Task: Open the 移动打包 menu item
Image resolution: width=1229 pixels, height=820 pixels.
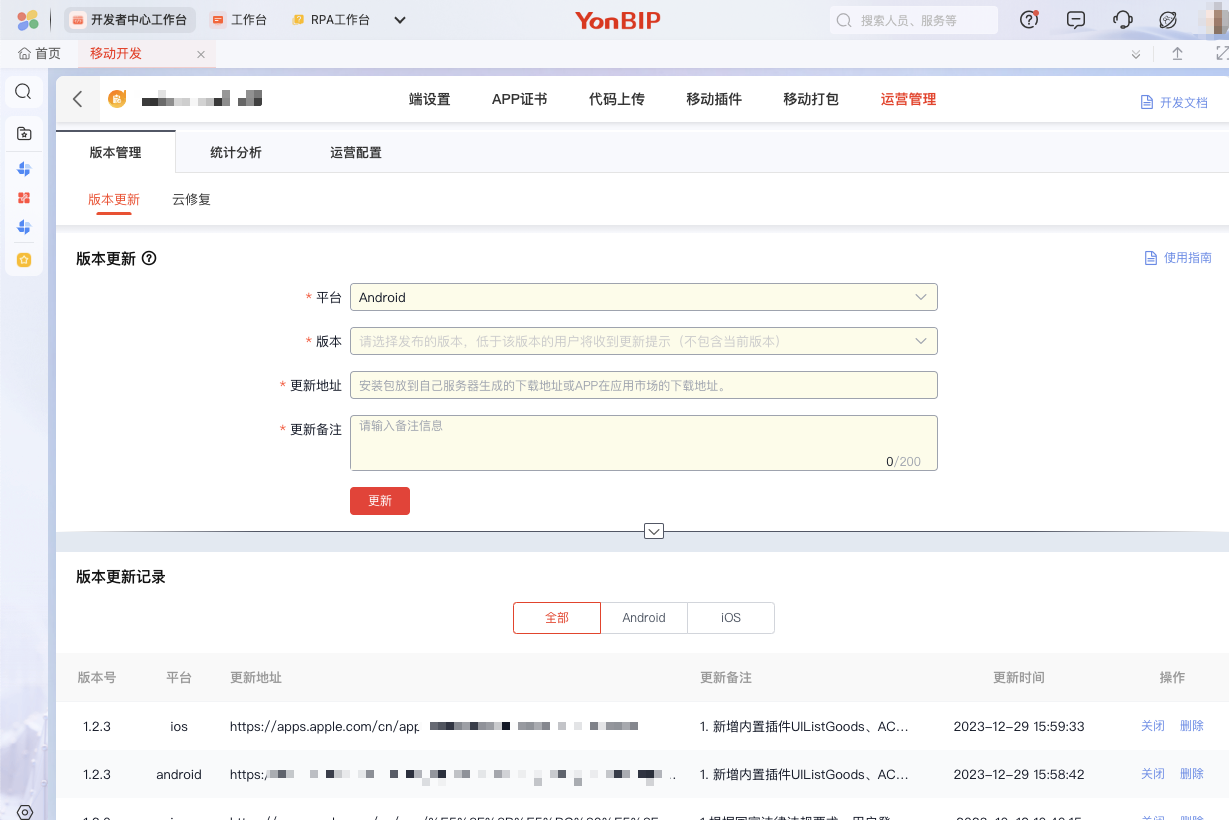Action: (x=811, y=99)
